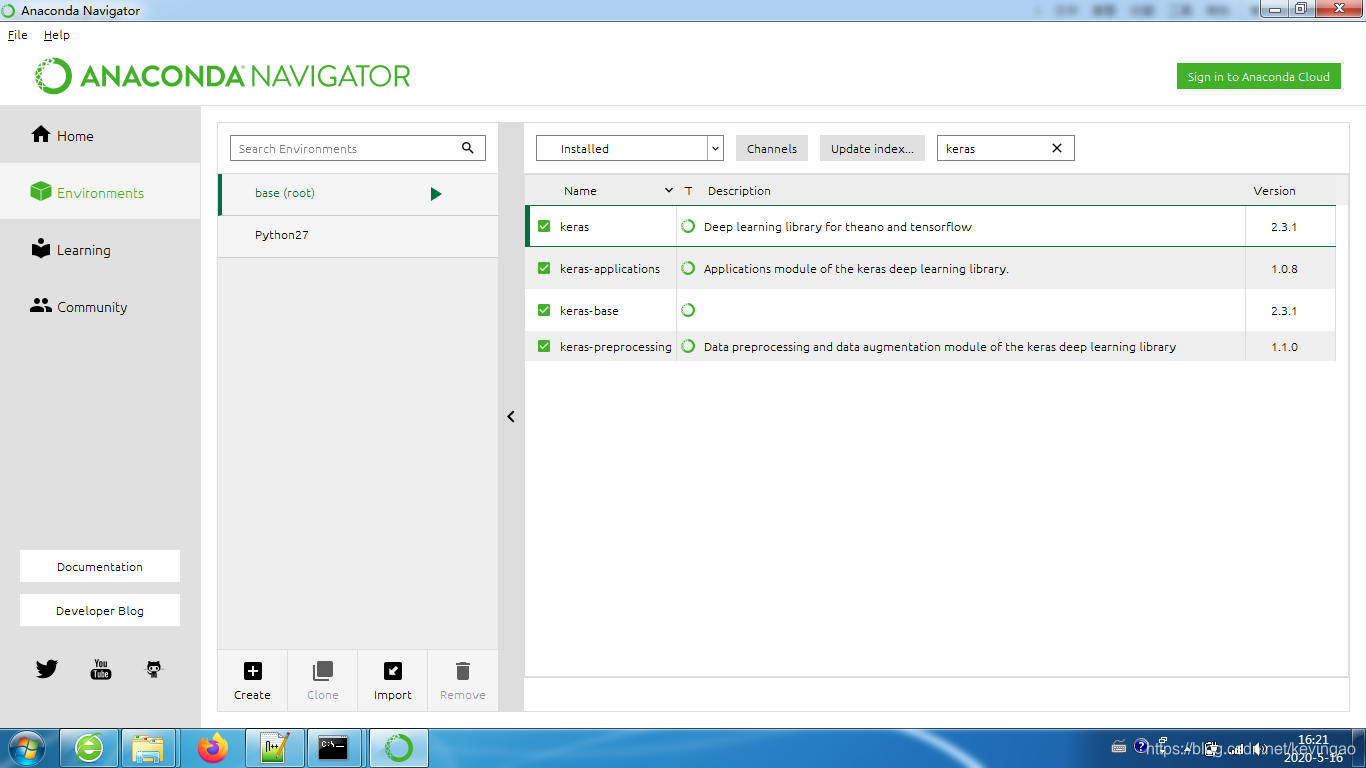1366x768 pixels.
Task: Click the Name column sort arrow
Action: point(669,190)
